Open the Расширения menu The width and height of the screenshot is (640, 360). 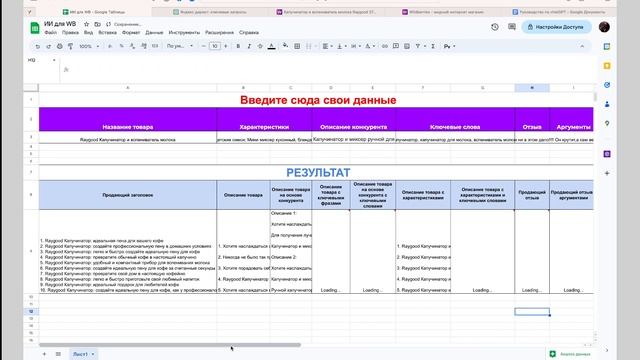[219, 32]
